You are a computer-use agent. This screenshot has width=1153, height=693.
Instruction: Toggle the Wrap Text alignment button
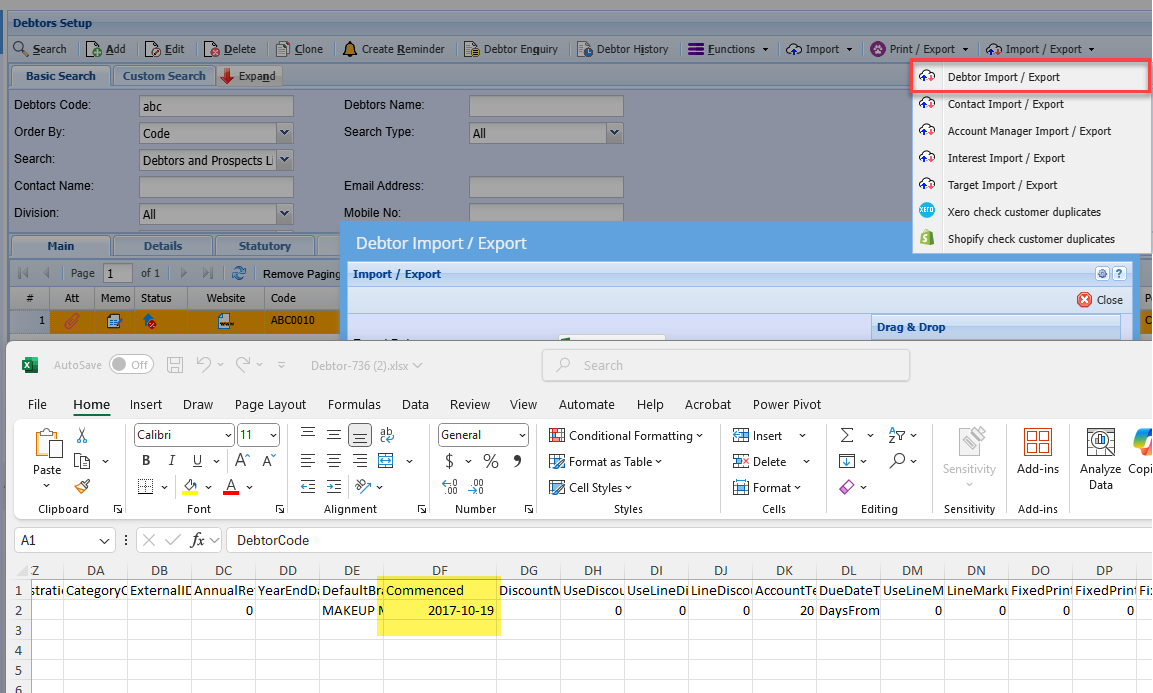click(386, 435)
